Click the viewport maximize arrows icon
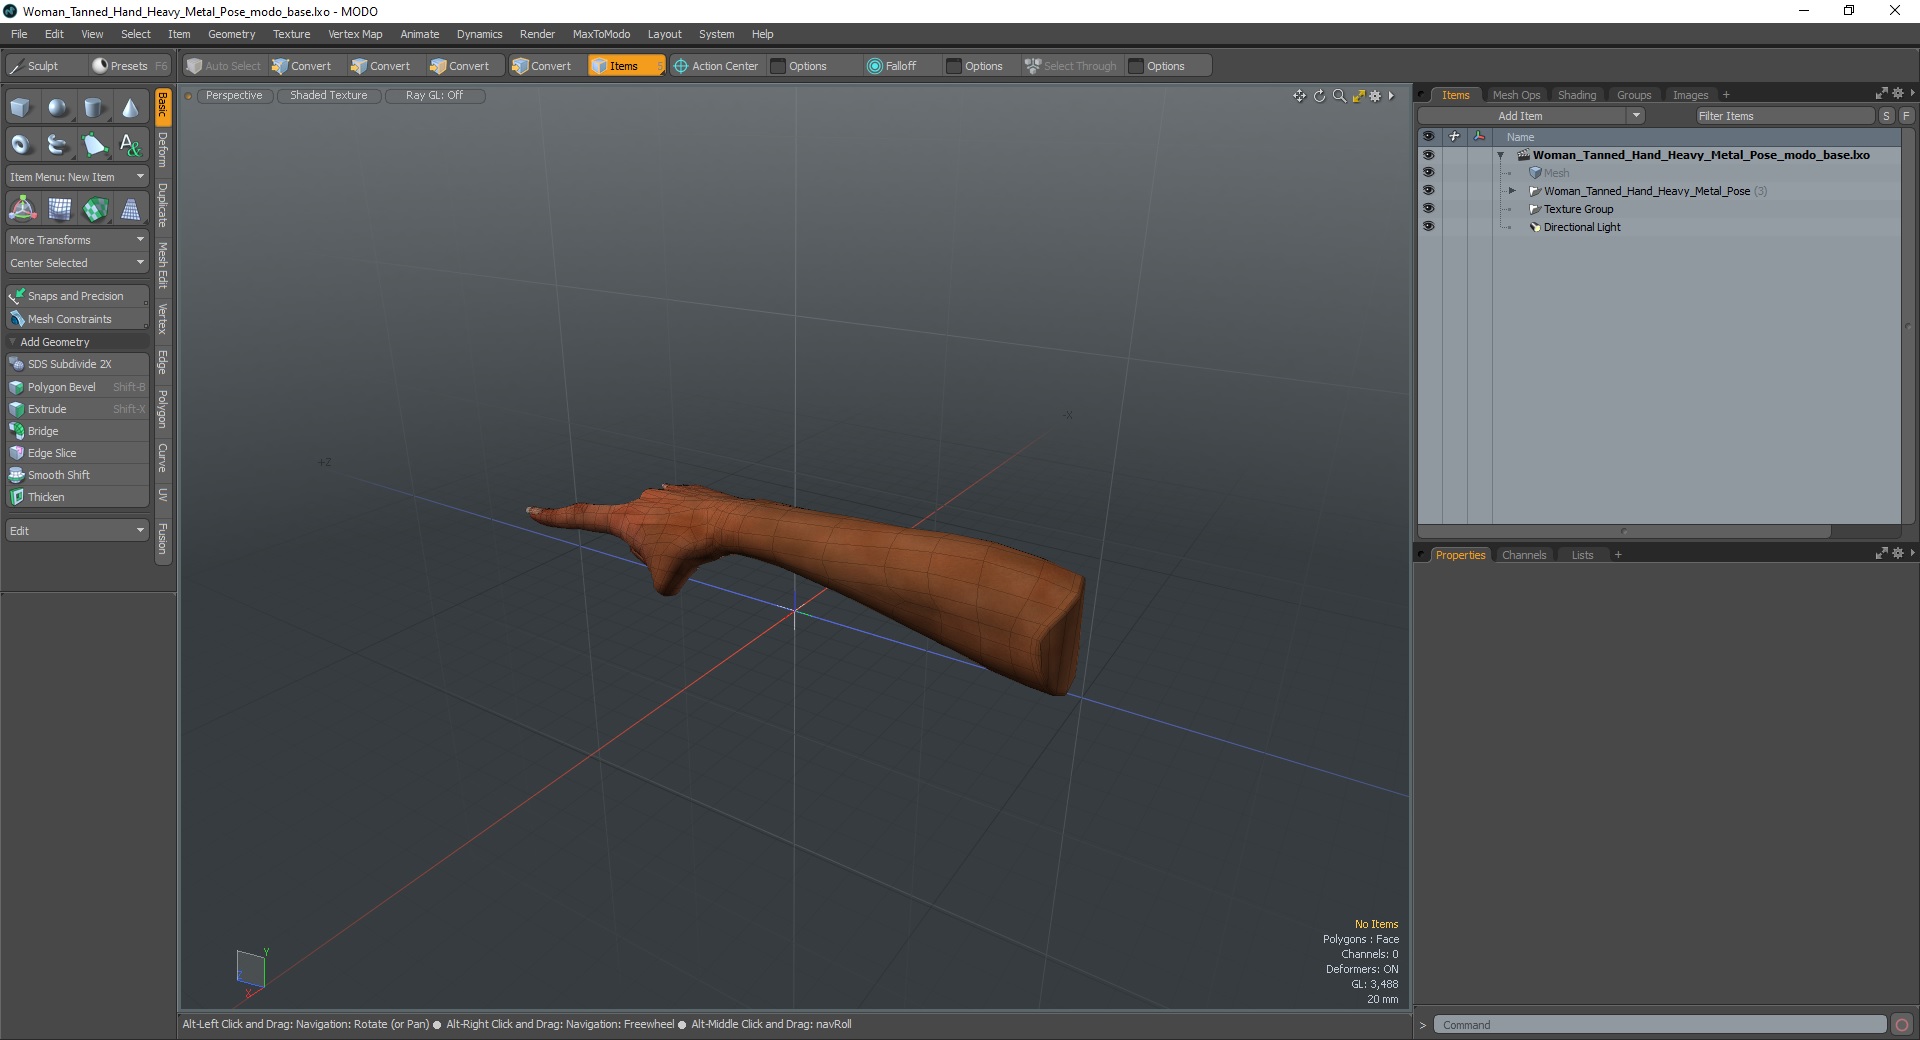Viewport: 1920px width, 1040px height. [x=1358, y=96]
